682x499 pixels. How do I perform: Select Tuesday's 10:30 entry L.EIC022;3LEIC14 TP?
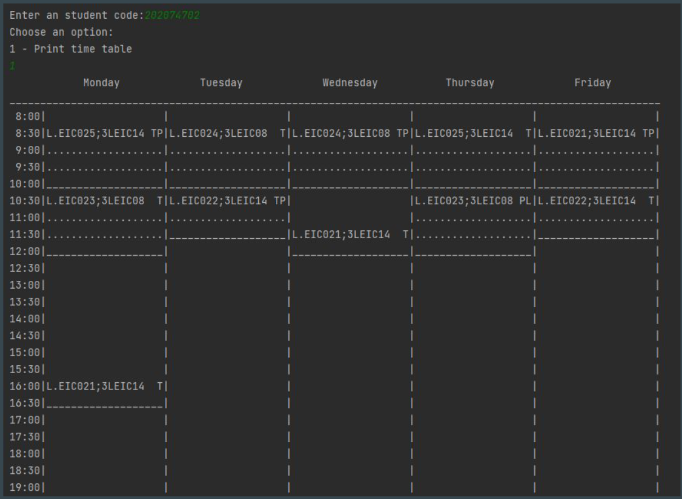[x=227, y=201]
